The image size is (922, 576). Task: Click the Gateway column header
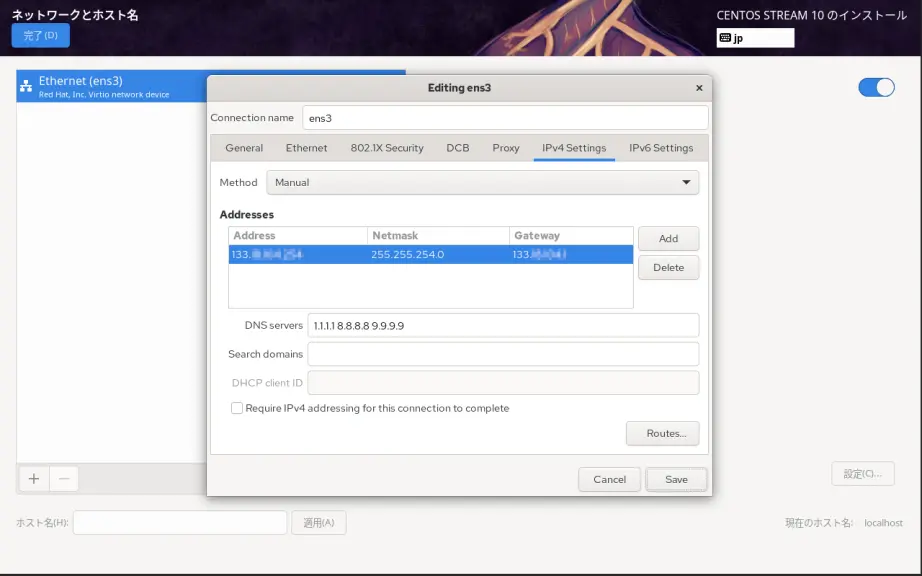[571, 236]
